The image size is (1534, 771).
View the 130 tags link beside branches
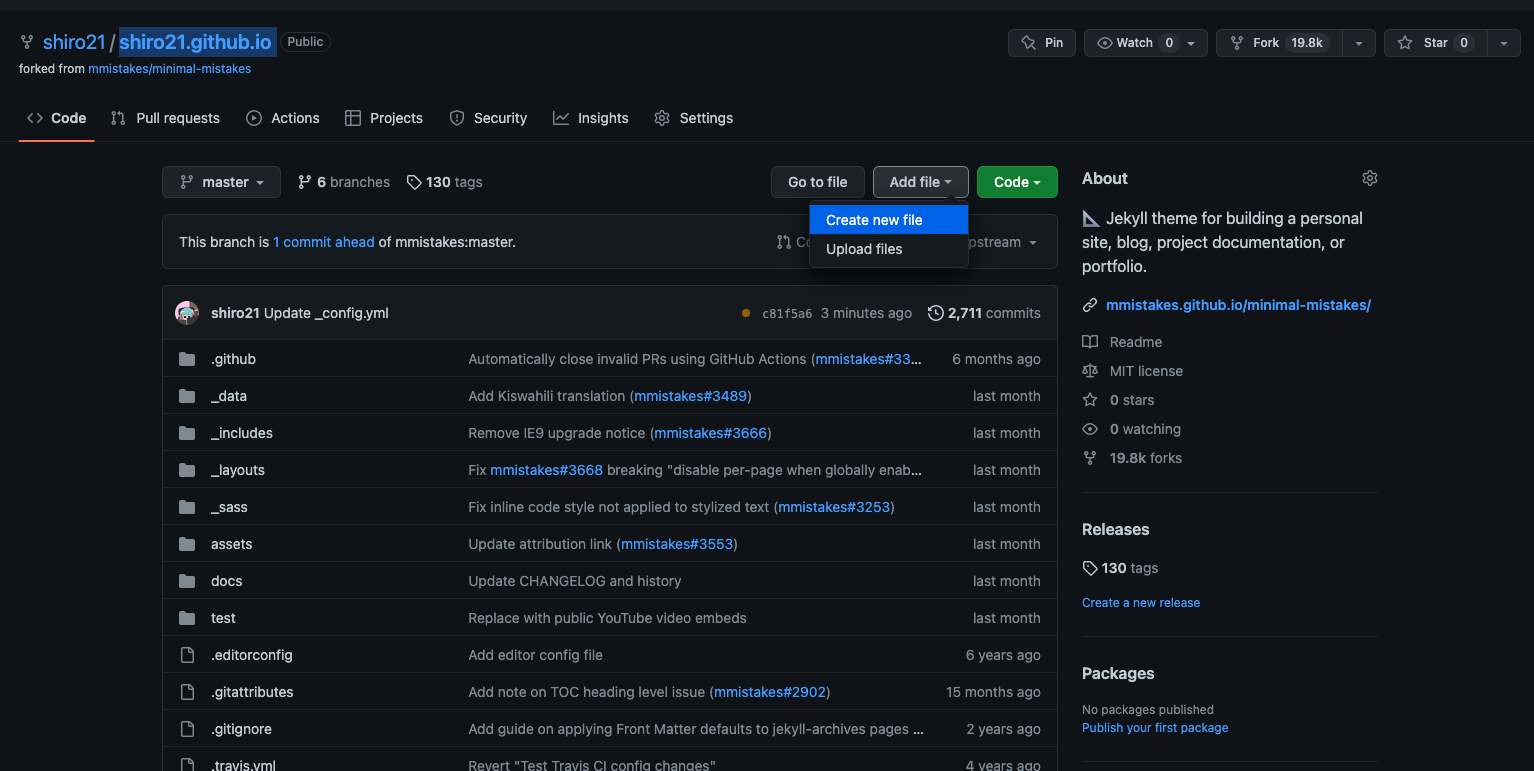click(445, 182)
